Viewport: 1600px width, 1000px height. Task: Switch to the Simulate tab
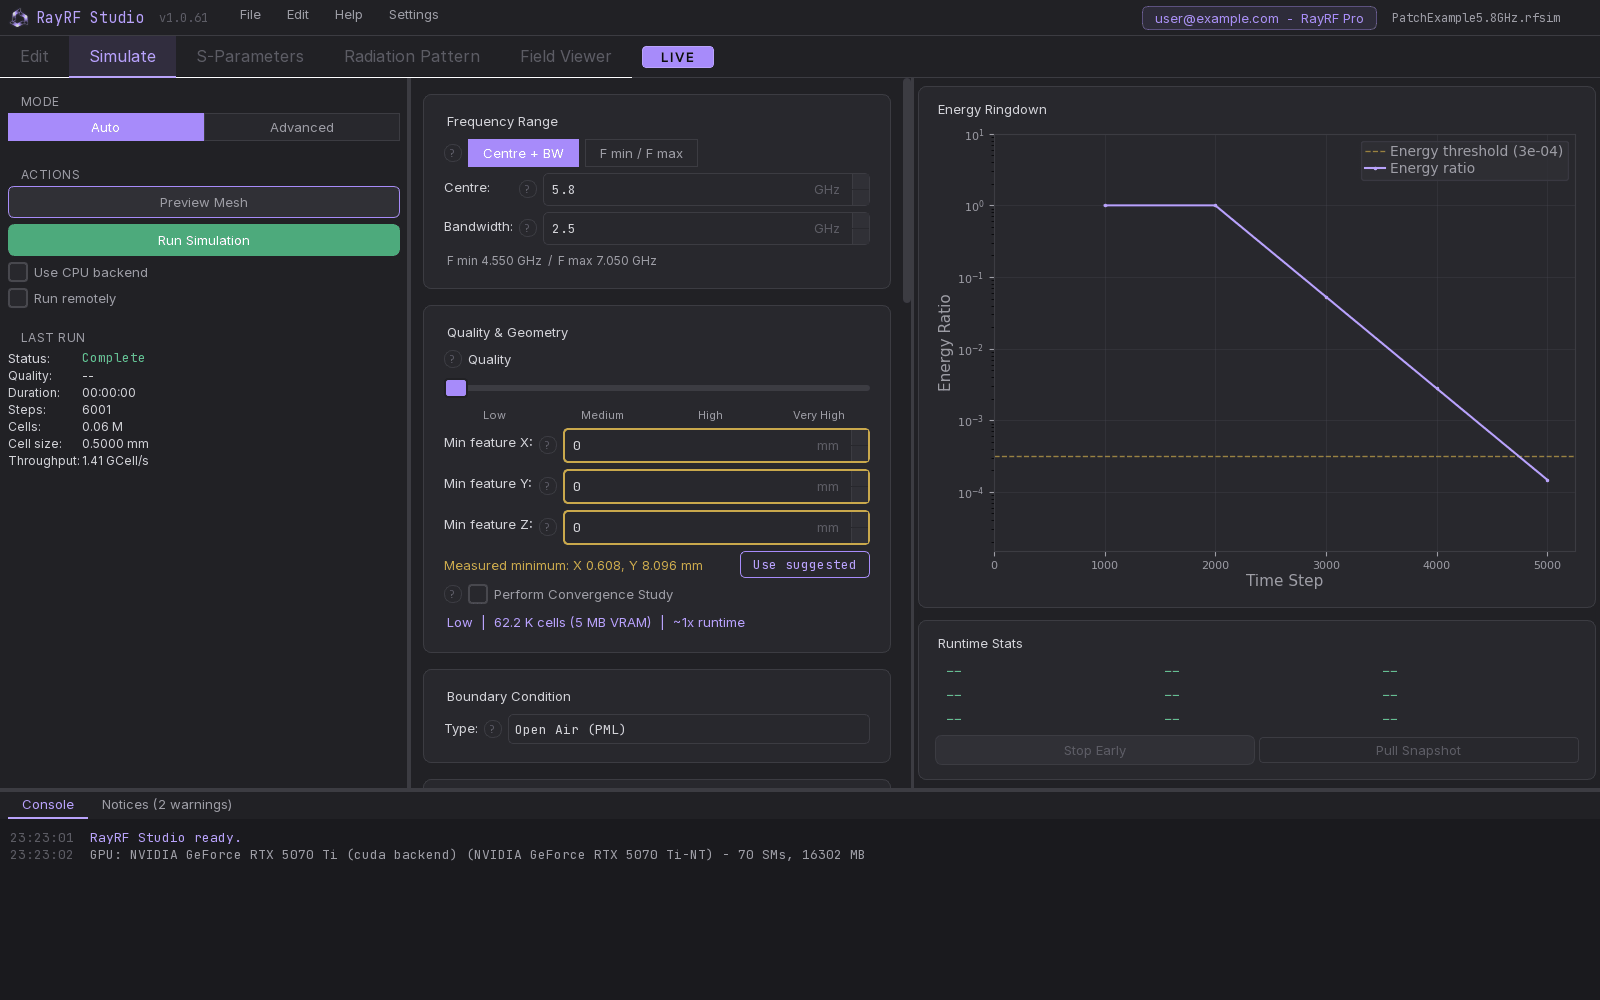point(122,57)
